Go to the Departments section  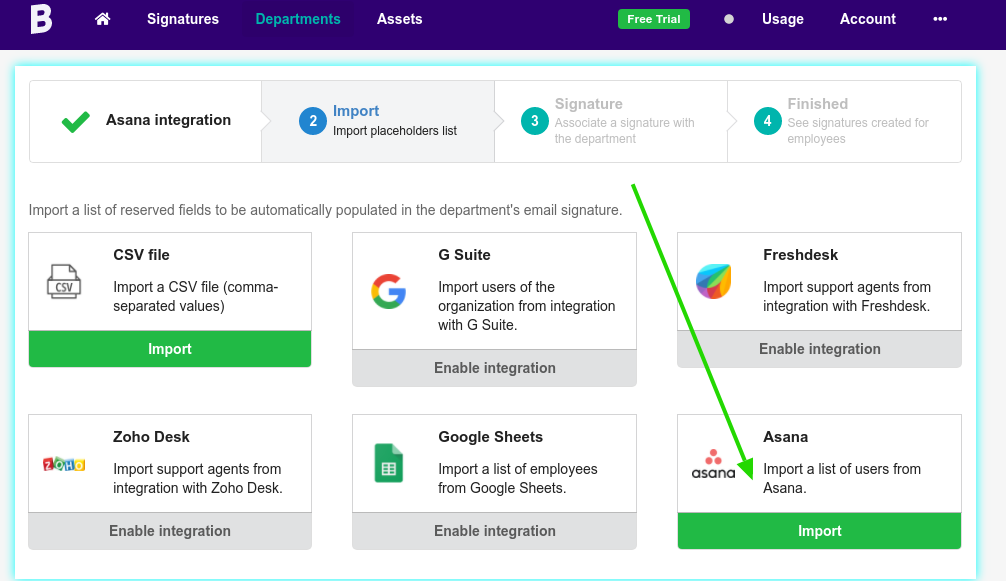[298, 19]
